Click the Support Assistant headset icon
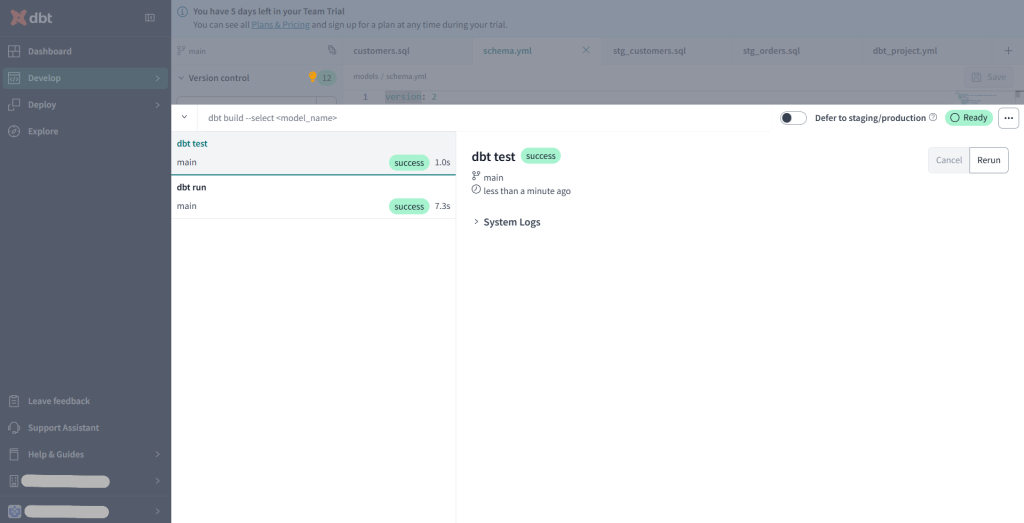Screen dimensions: 1024x523 point(14,428)
